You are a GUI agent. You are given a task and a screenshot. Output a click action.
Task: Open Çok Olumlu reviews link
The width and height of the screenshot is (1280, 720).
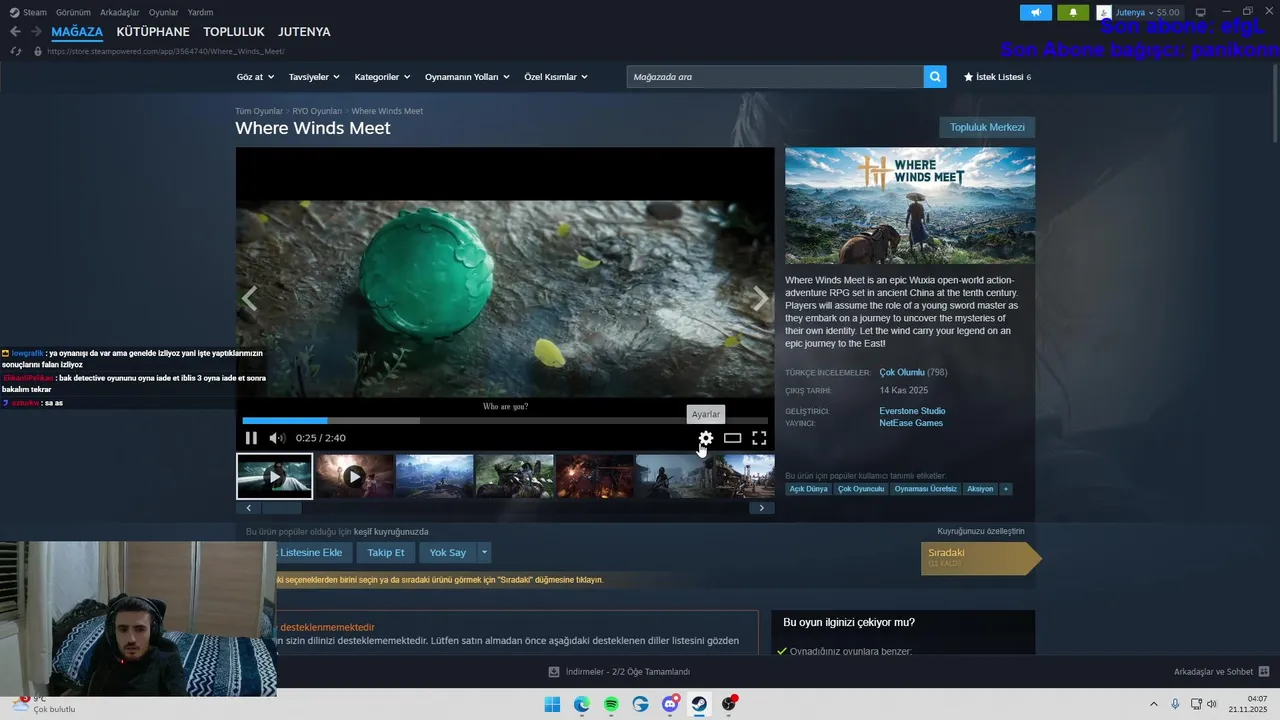902,373
